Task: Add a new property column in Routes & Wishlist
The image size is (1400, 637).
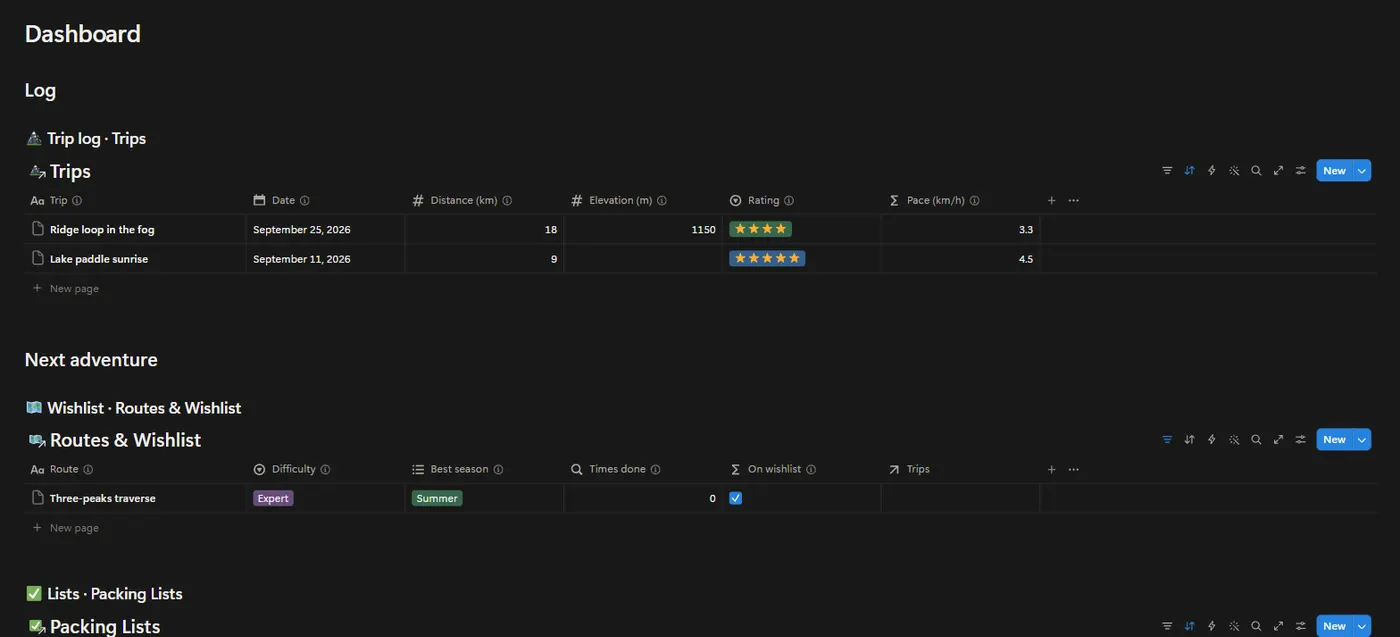Action: (x=1051, y=470)
